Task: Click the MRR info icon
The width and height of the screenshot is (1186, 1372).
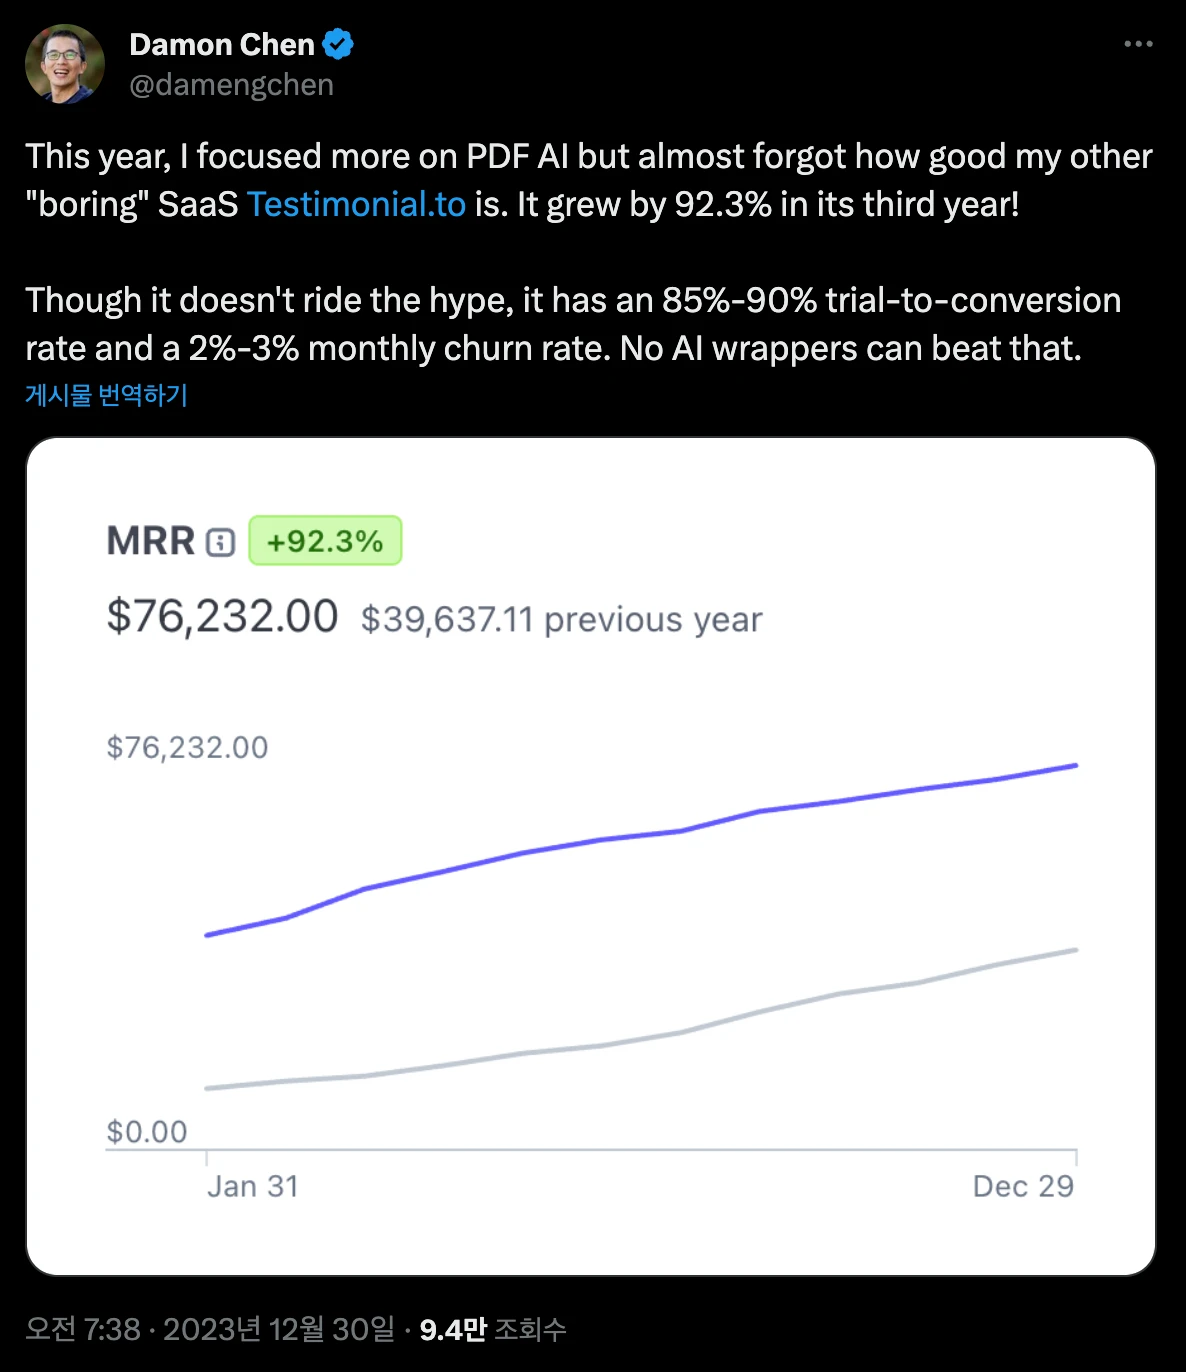Action: [x=220, y=543]
